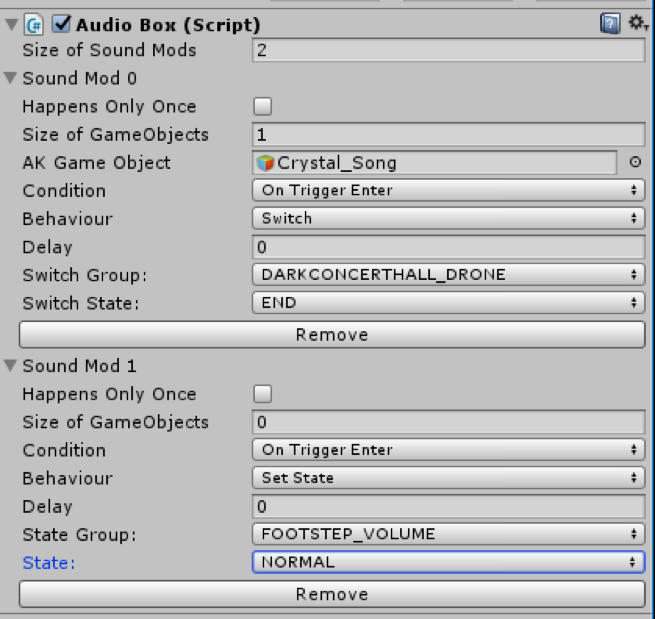Click the Size of Sound Mods field
The height and width of the screenshot is (619, 655).
(449, 50)
